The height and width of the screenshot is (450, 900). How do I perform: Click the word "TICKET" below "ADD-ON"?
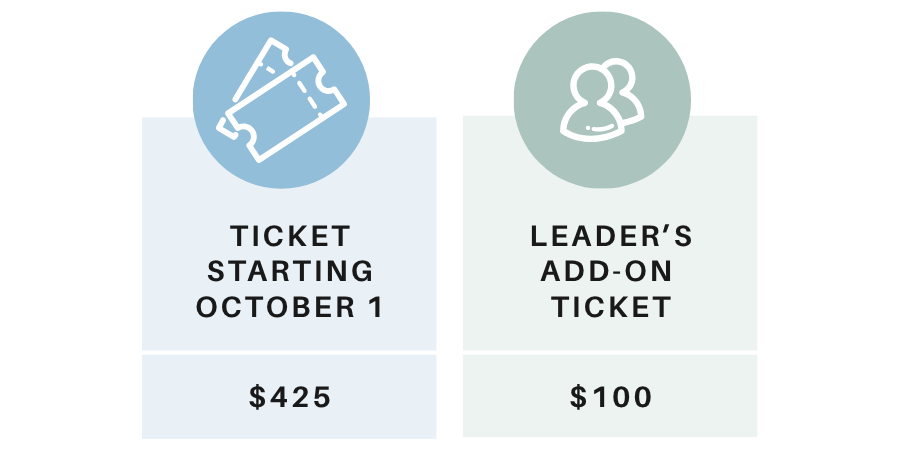(x=611, y=307)
